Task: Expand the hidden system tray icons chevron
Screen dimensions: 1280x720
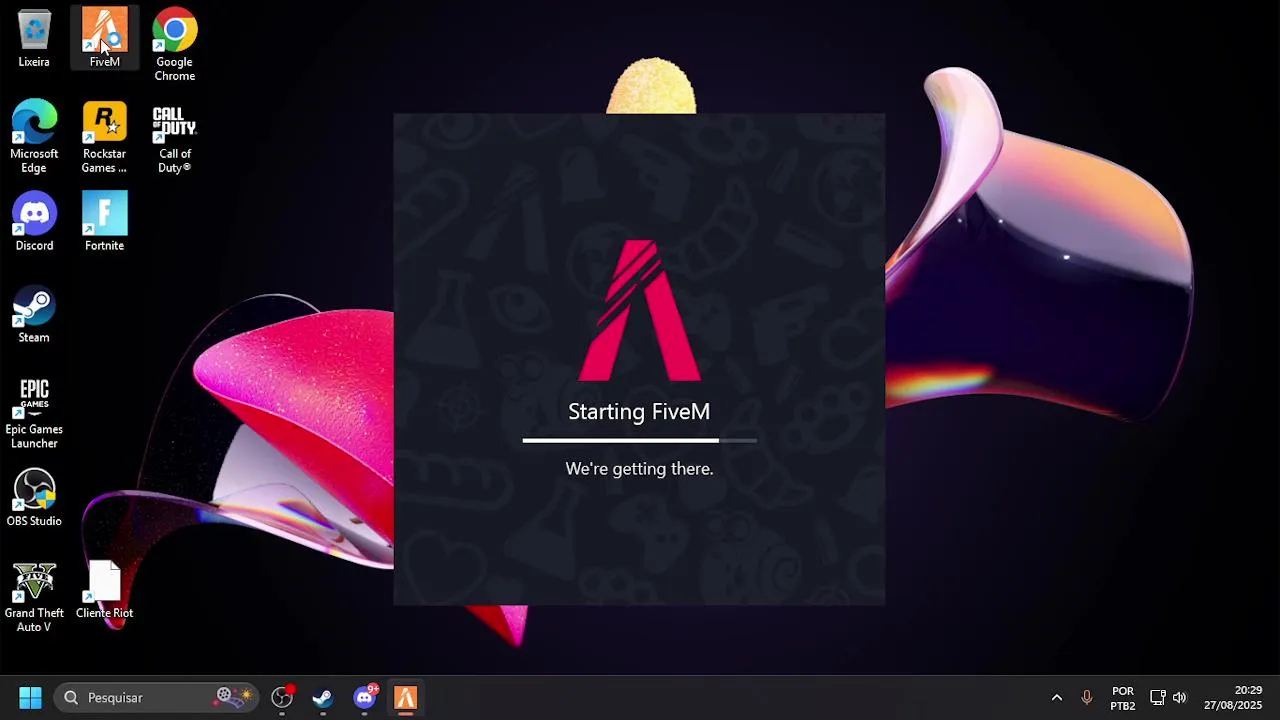Action: pyautogui.click(x=1056, y=697)
